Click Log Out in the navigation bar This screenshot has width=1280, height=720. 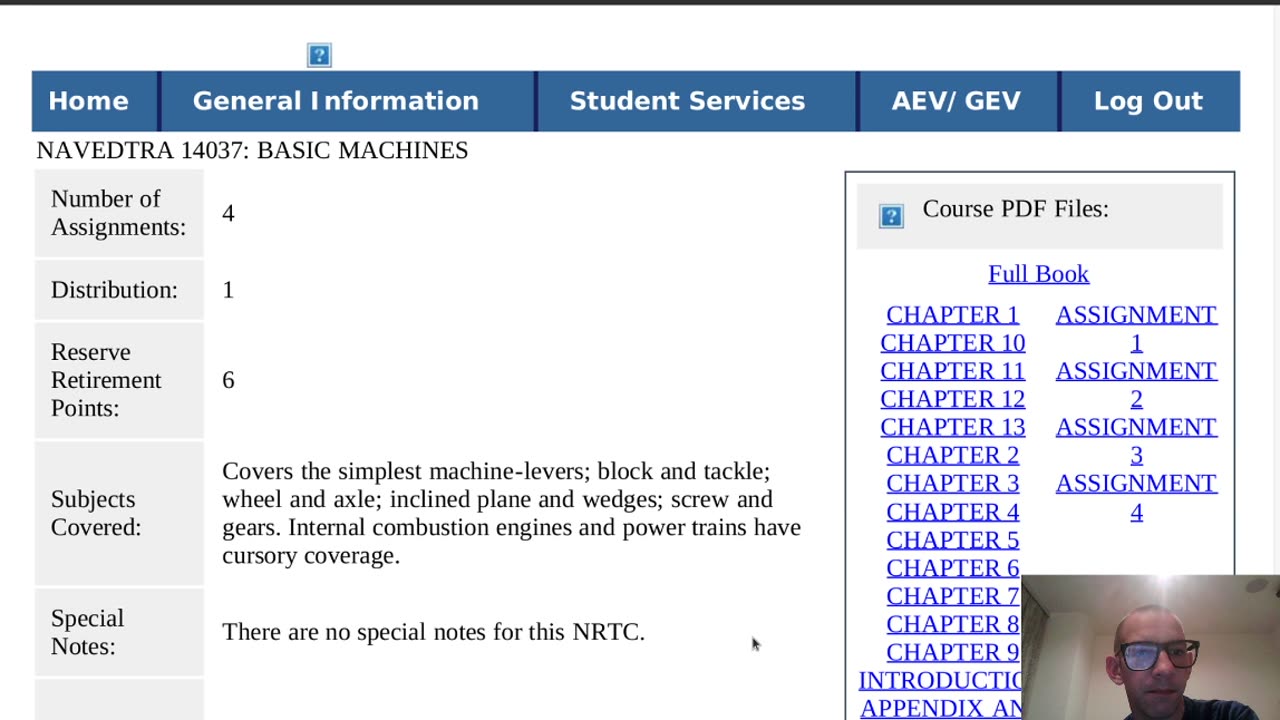tap(1148, 101)
